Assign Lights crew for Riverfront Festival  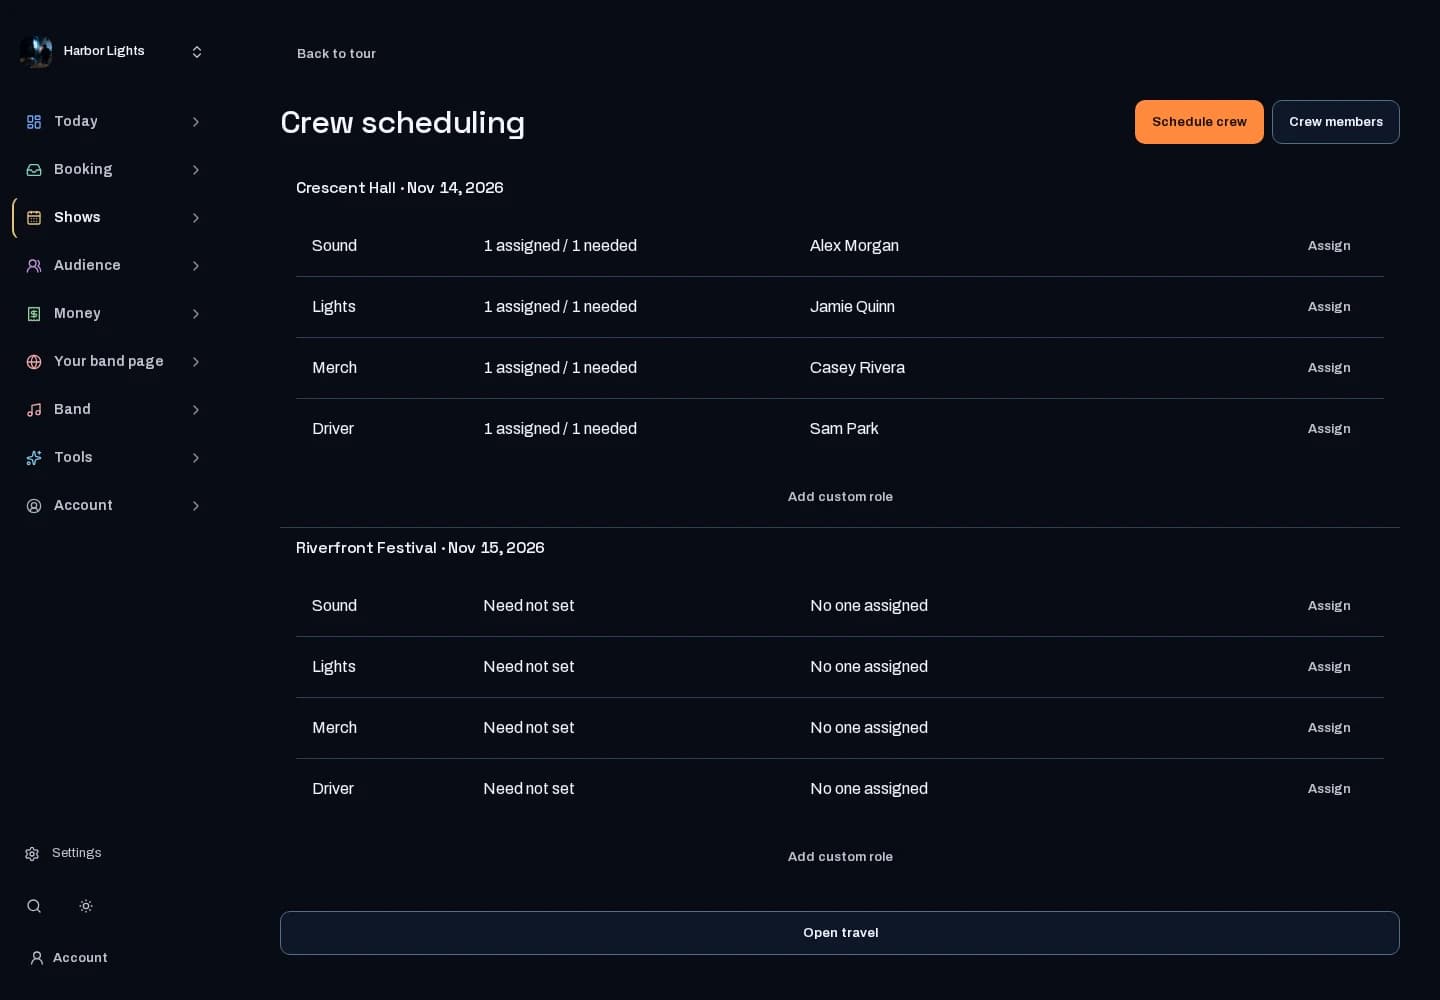click(1329, 667)
